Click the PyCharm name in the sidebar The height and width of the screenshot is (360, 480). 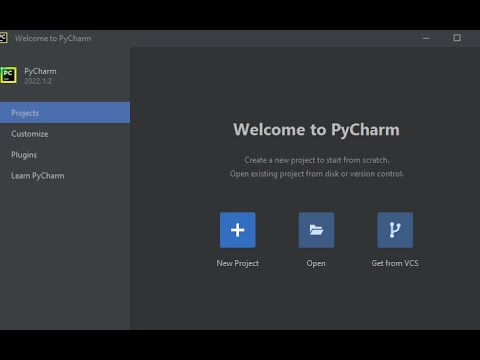pyautogui.click(x=40, y=71)
